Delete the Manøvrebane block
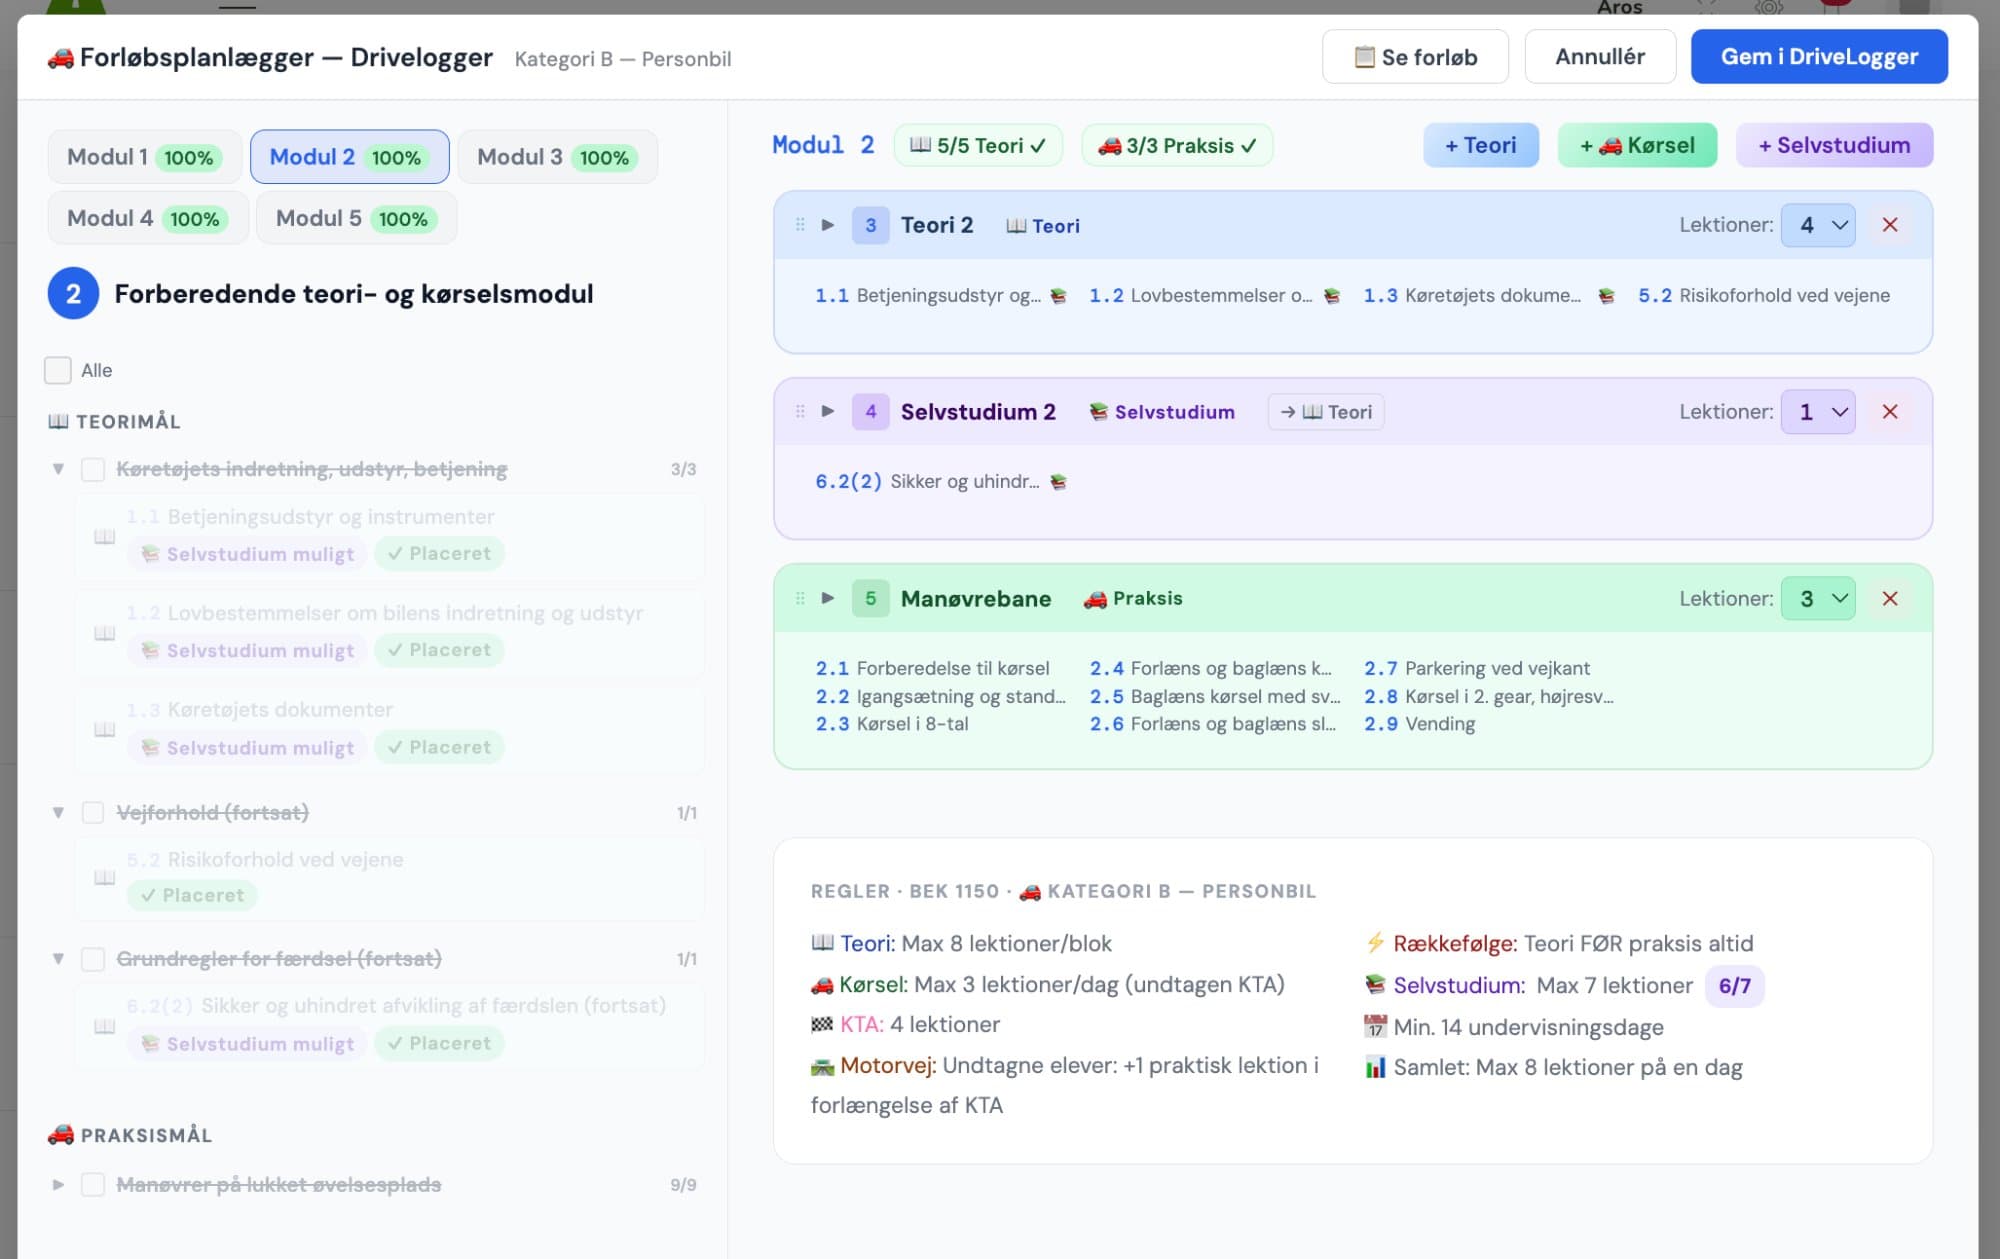 pos(1889,598)
